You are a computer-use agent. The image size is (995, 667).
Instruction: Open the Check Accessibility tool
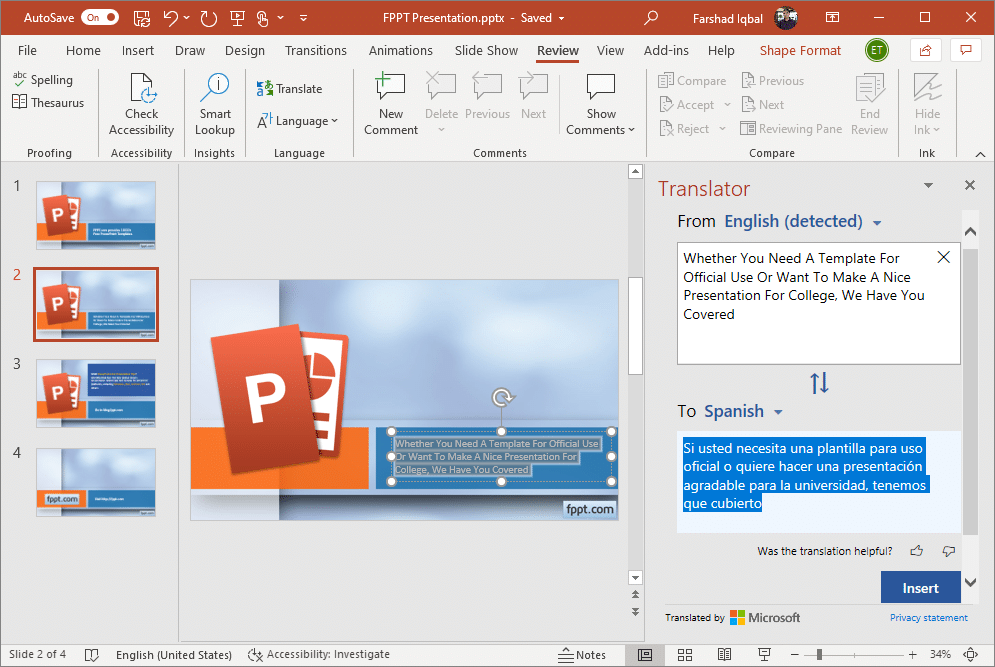tap(141, 105)
